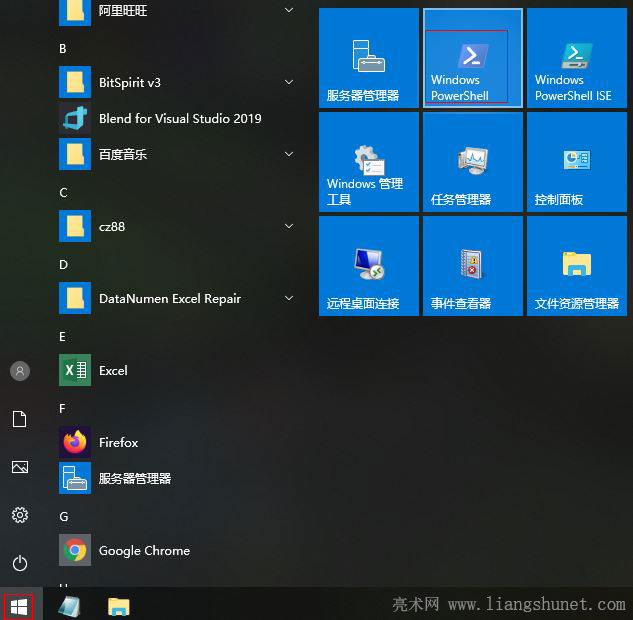Click the letter B section header
The height and width of the screenshot is (620, 633).
(x=63, y=49)
